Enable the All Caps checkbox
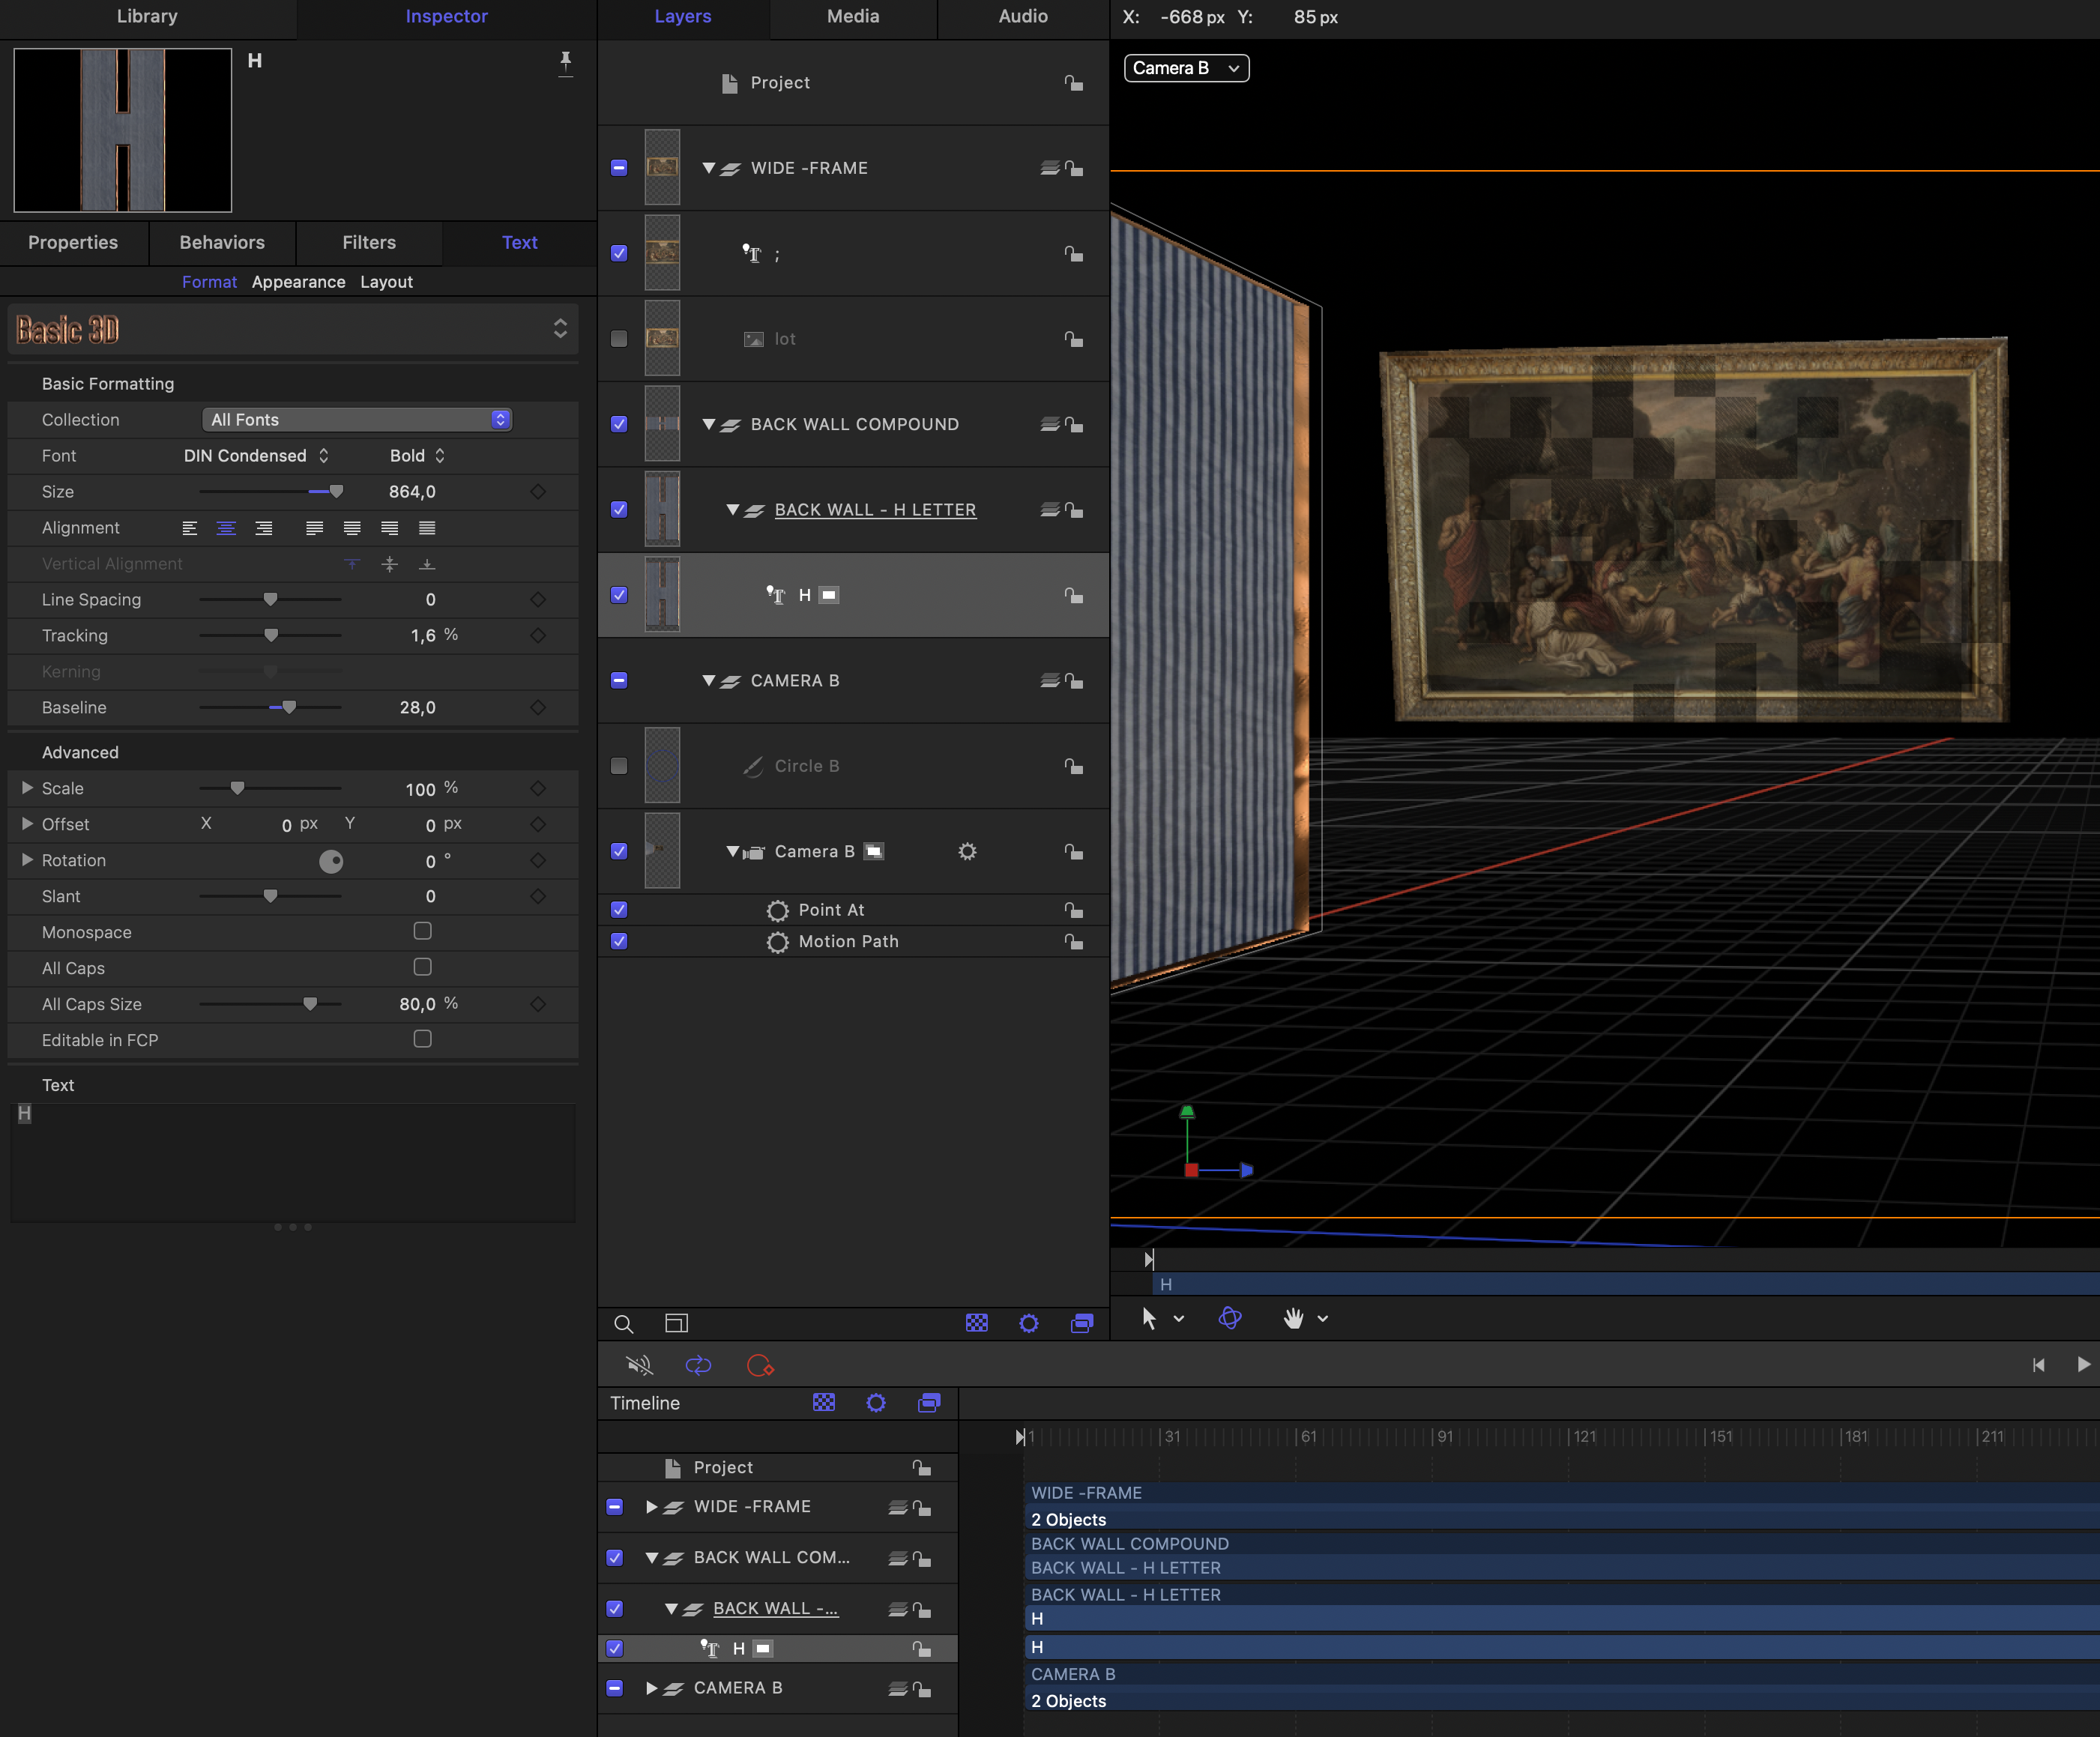The width and height of the screenshot is (2100, 1737). (423, 967)
